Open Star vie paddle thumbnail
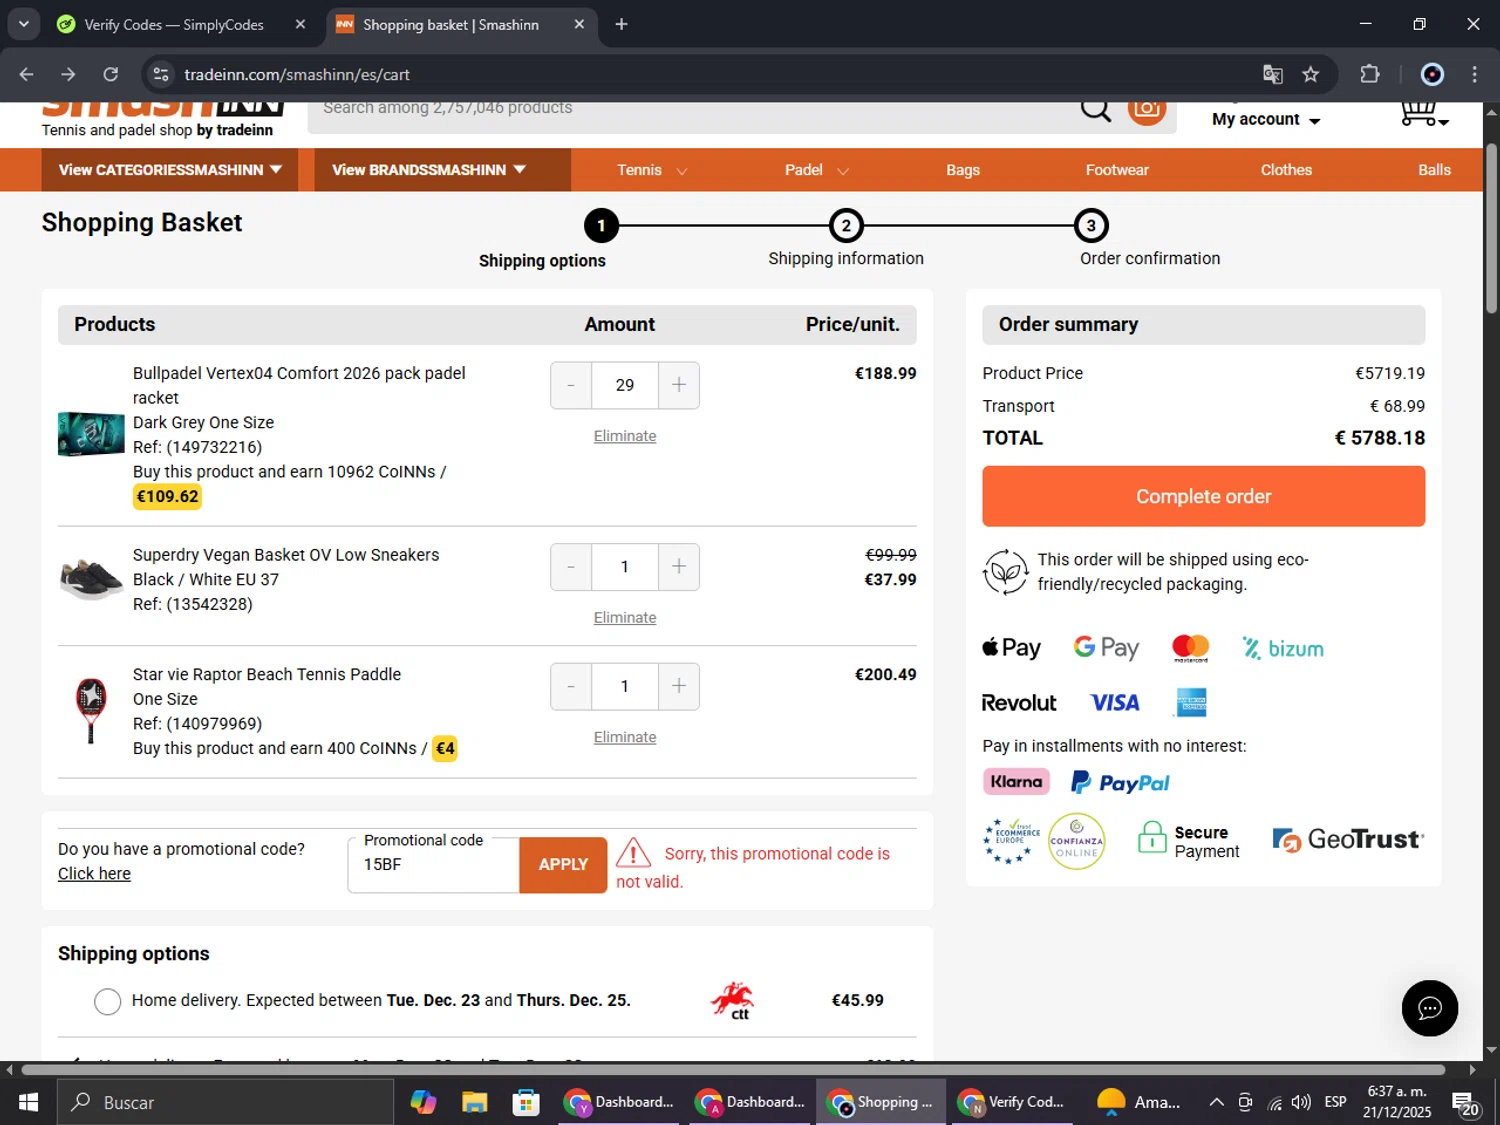 point(91,710)
